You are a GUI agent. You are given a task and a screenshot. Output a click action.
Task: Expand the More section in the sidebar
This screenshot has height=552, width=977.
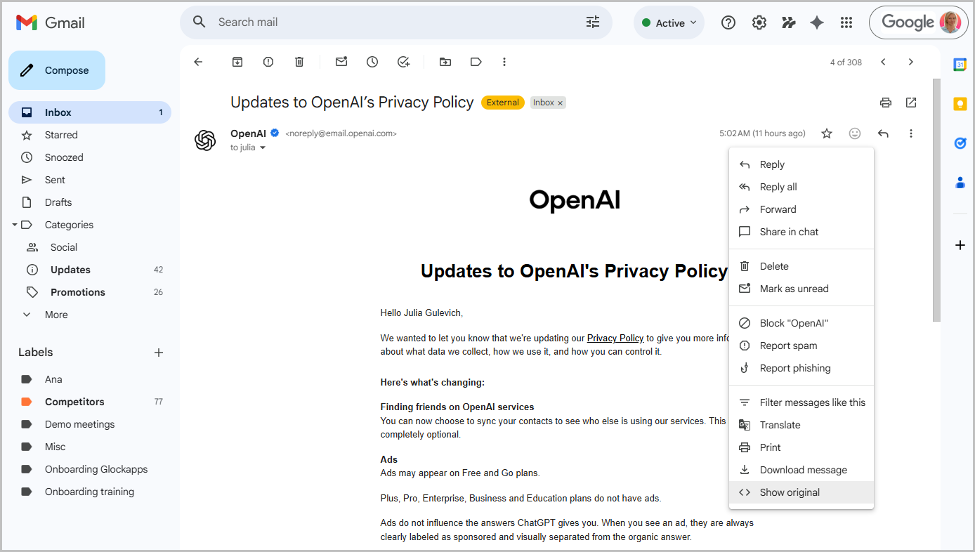tap(56, 314)
